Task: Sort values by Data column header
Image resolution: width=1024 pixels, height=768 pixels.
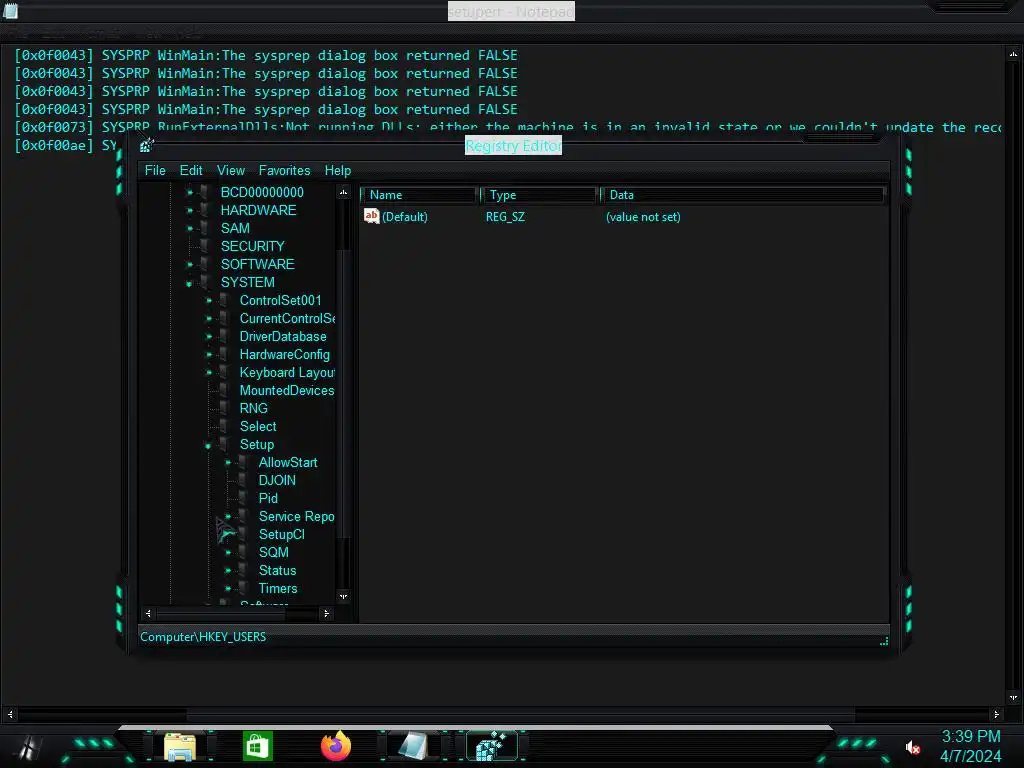Action: [x=743, y=195]
